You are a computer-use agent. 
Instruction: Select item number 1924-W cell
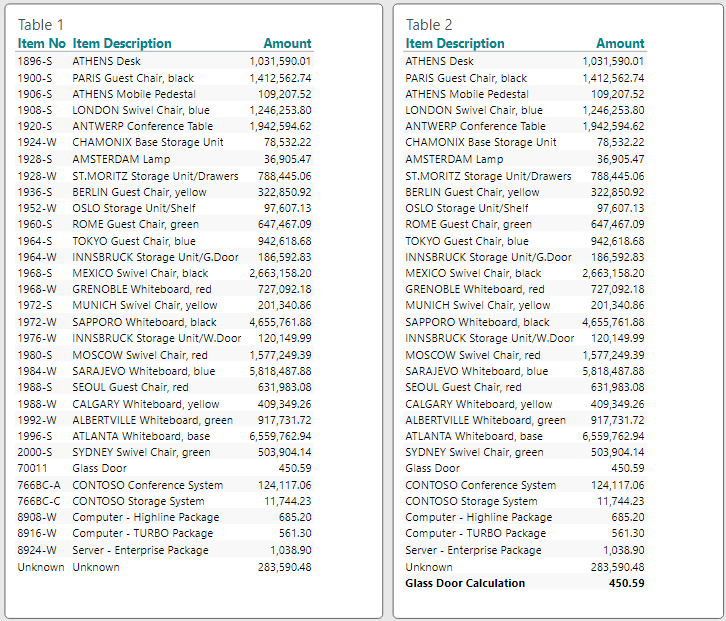tap(37, 142)
